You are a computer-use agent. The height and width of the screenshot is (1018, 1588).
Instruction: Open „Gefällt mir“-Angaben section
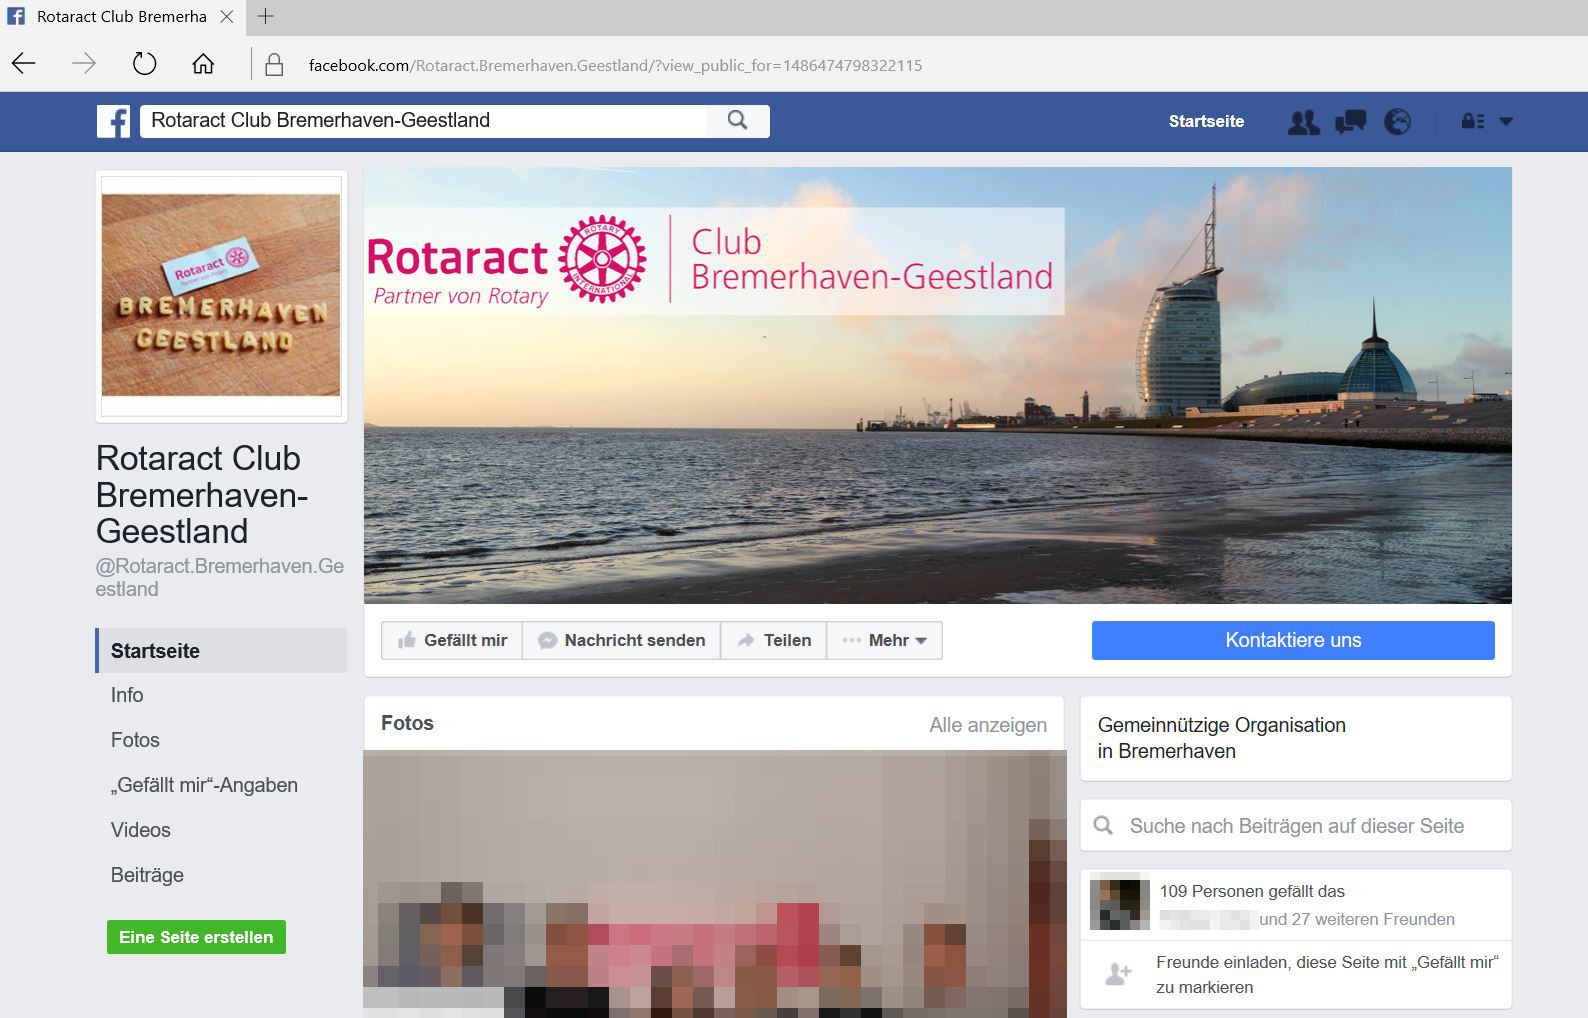[x=204, y=785]
